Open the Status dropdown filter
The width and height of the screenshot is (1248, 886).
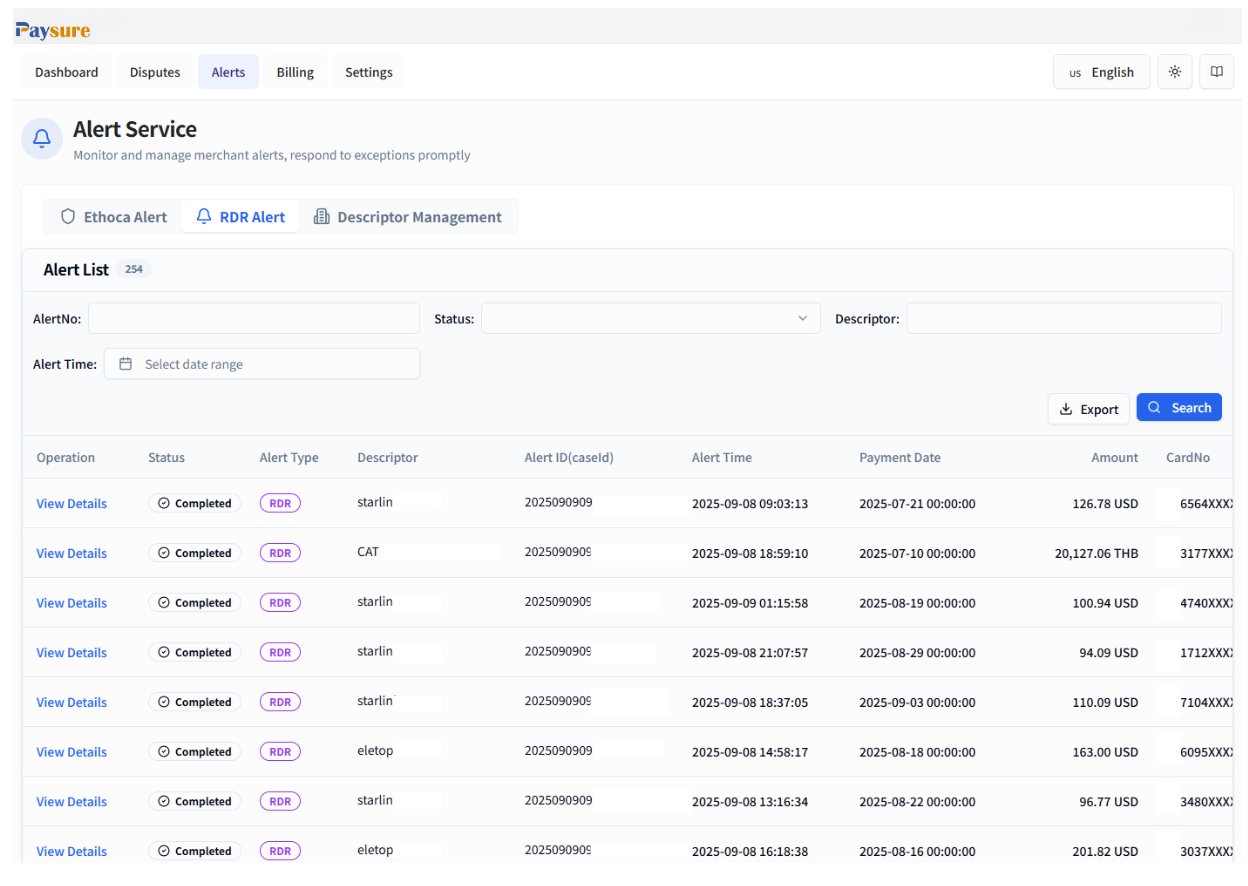coord(650,319)
